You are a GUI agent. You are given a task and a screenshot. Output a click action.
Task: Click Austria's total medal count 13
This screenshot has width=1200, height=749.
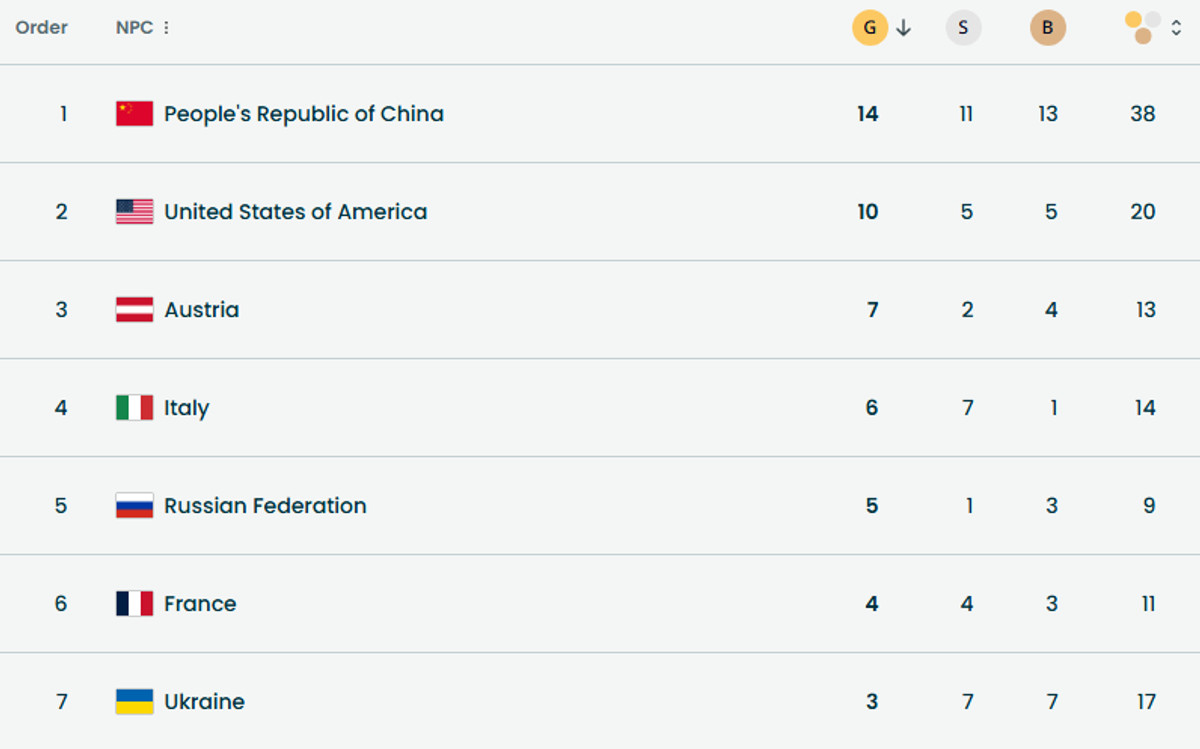pos(1144,310)
